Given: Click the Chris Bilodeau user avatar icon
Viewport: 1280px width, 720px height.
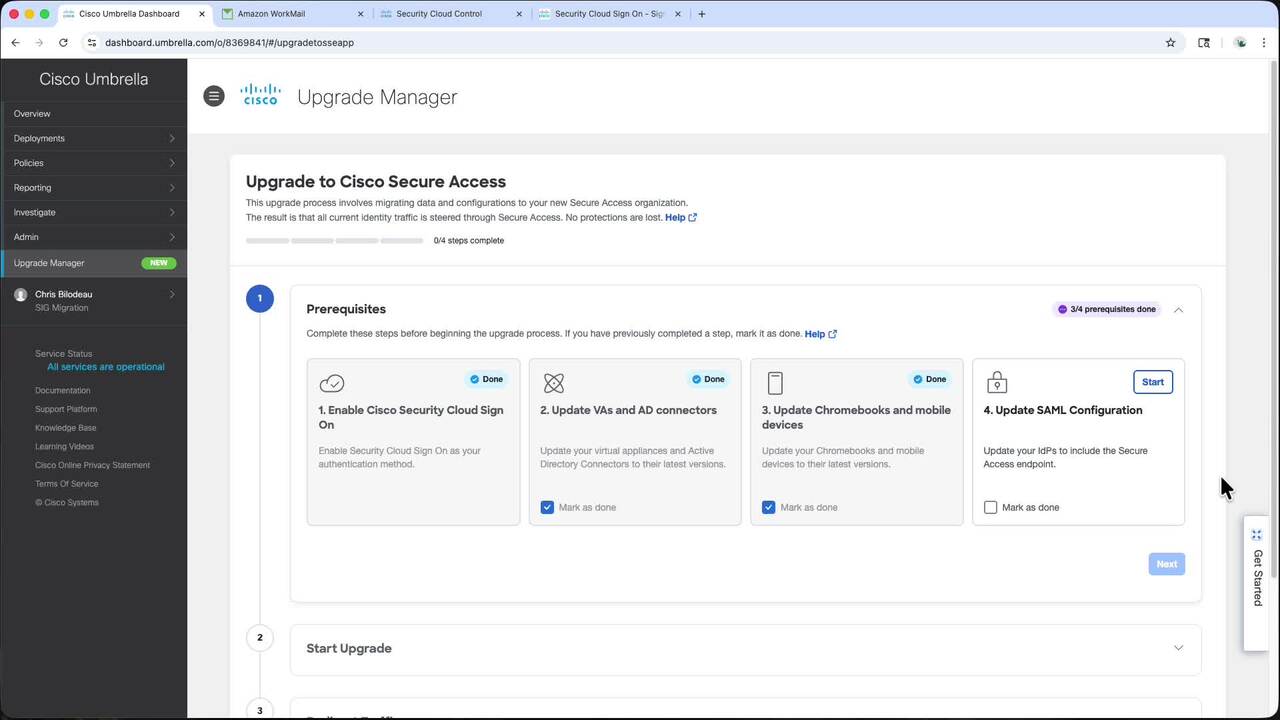Looking at the screenshot, I should (21, 295).
